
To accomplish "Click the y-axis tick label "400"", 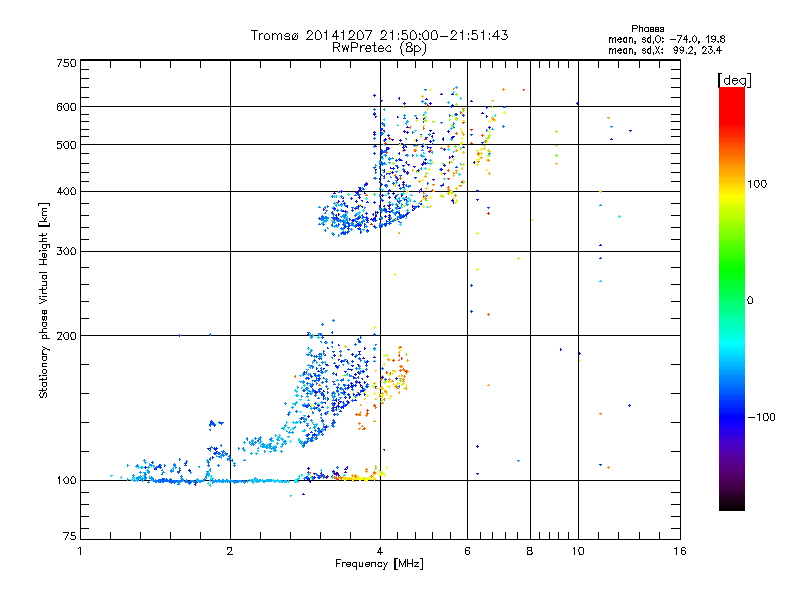I will click(x=66, y=192).
